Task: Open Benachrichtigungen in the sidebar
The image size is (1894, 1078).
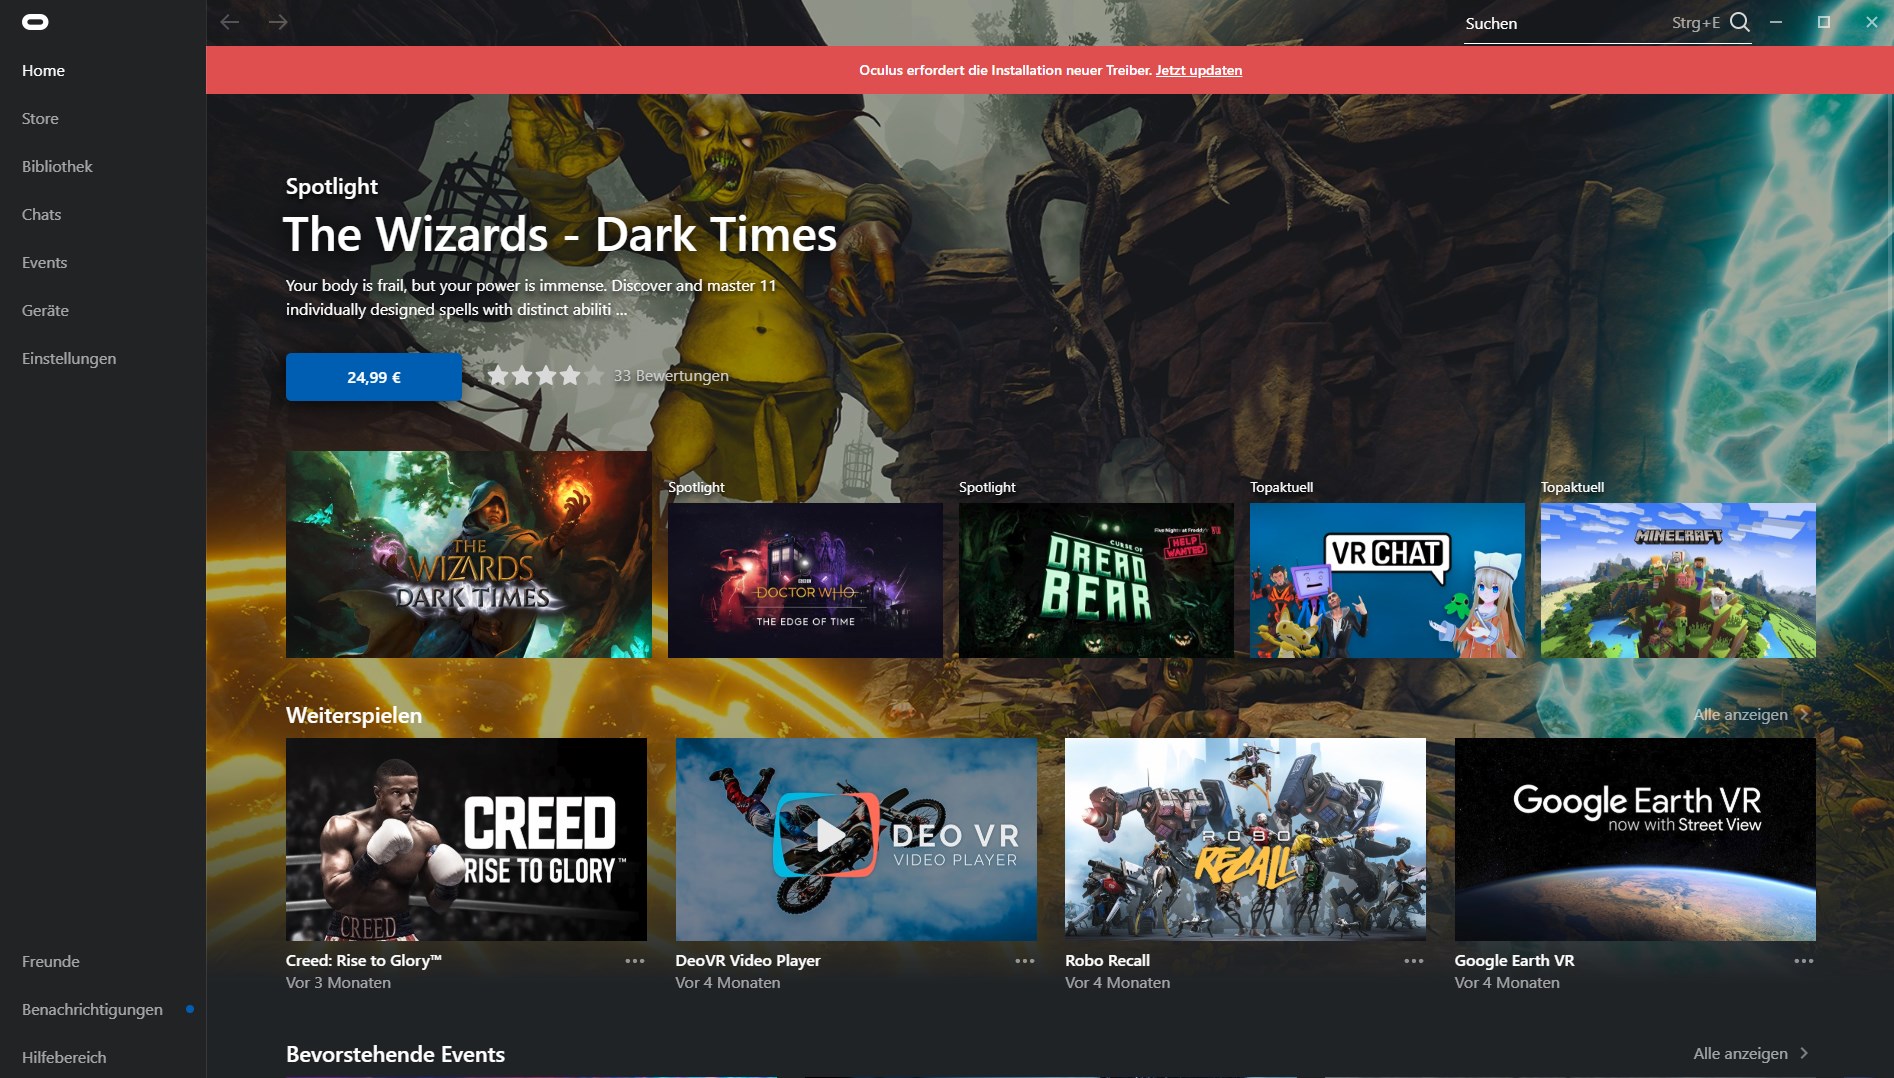Action: coord(92,1009)
